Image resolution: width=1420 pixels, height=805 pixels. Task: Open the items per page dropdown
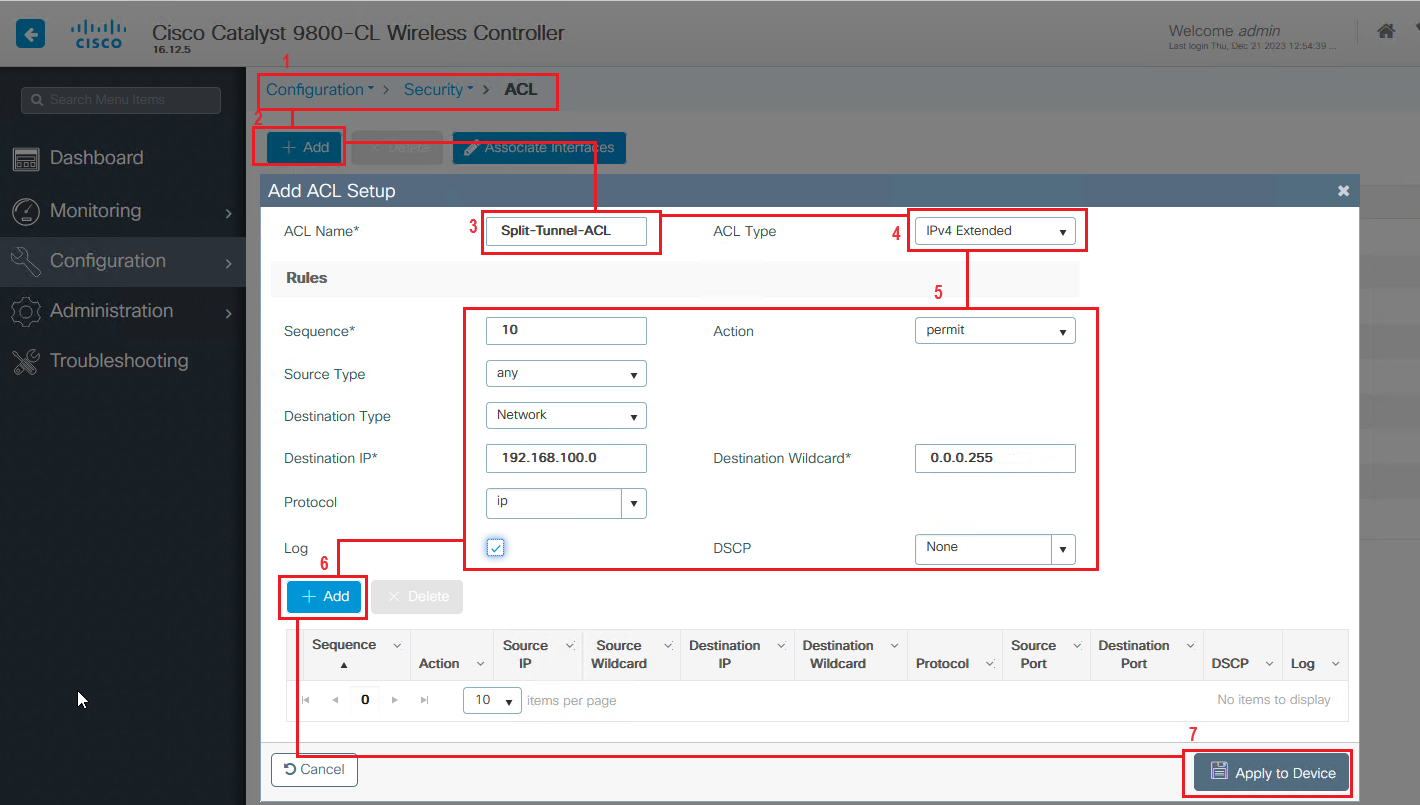(x=493, y=700)
